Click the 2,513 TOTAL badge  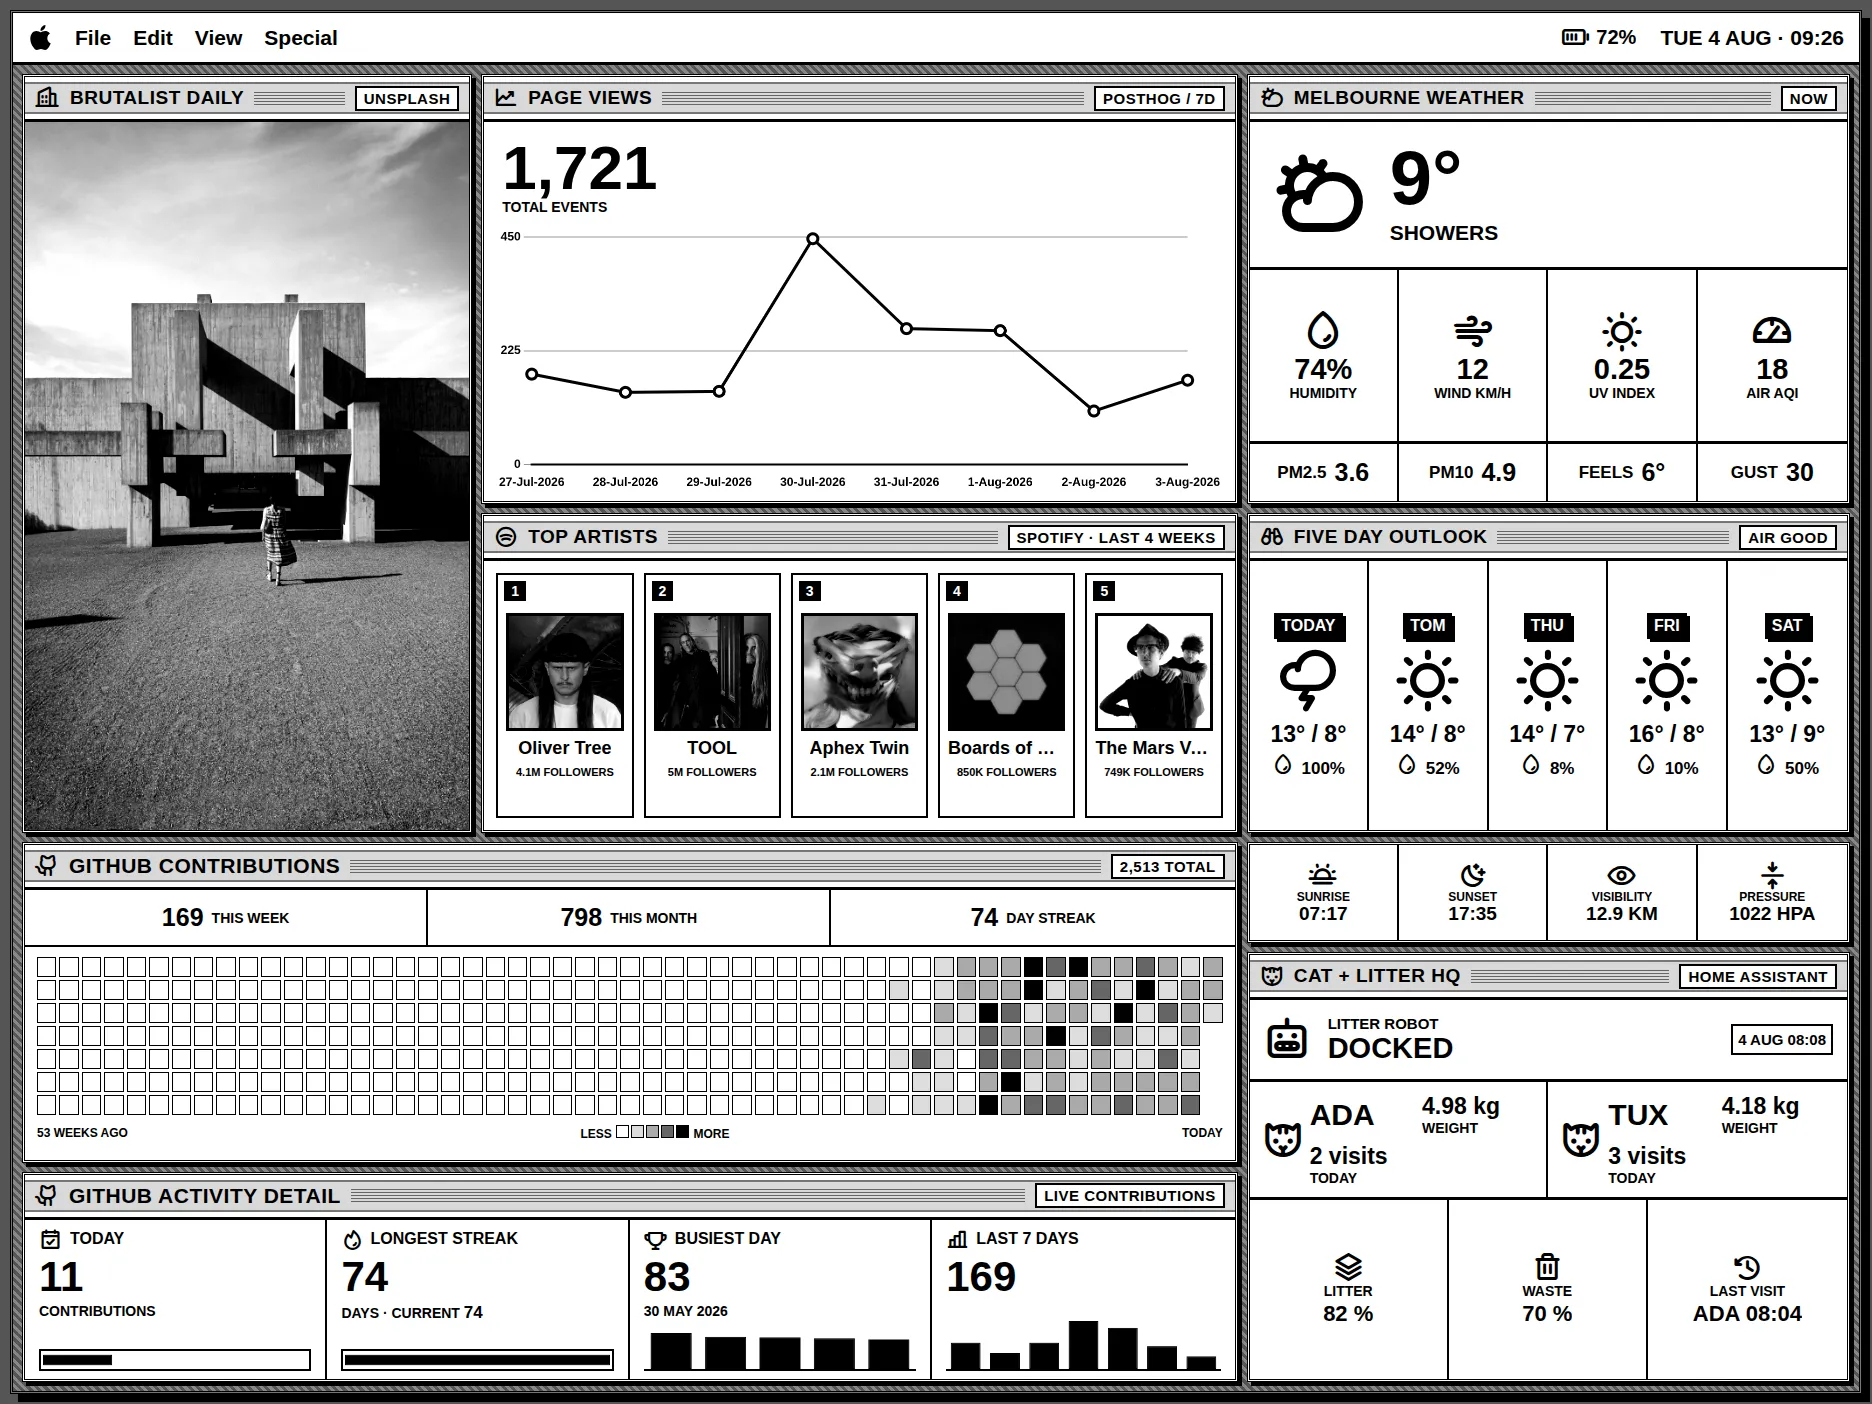1167,867
